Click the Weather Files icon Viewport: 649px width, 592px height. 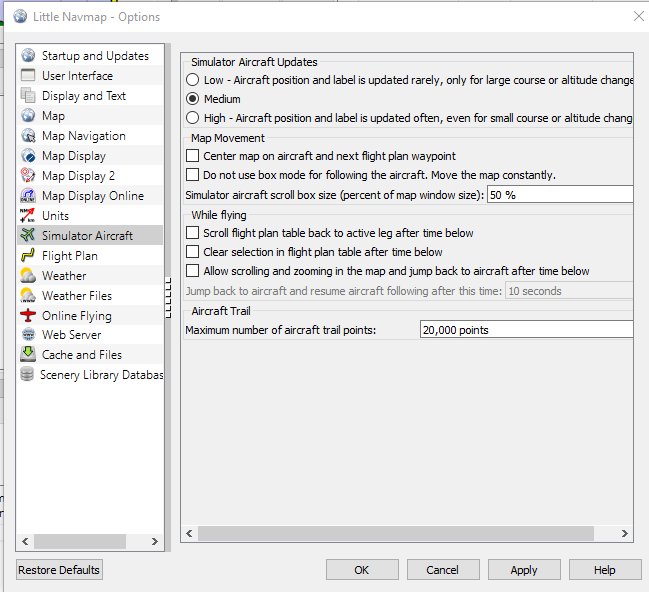tap(28, 295)
